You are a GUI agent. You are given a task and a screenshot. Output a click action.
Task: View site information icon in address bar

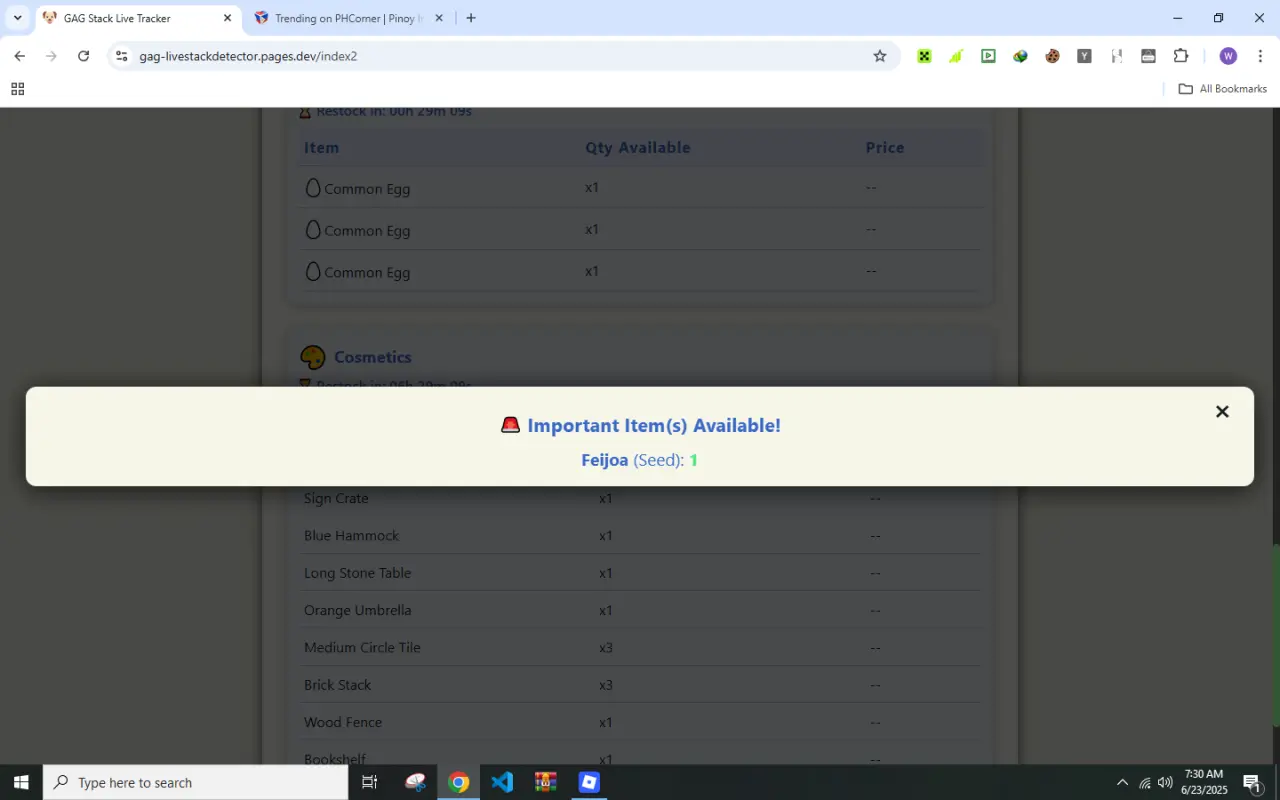click(121, 56)
